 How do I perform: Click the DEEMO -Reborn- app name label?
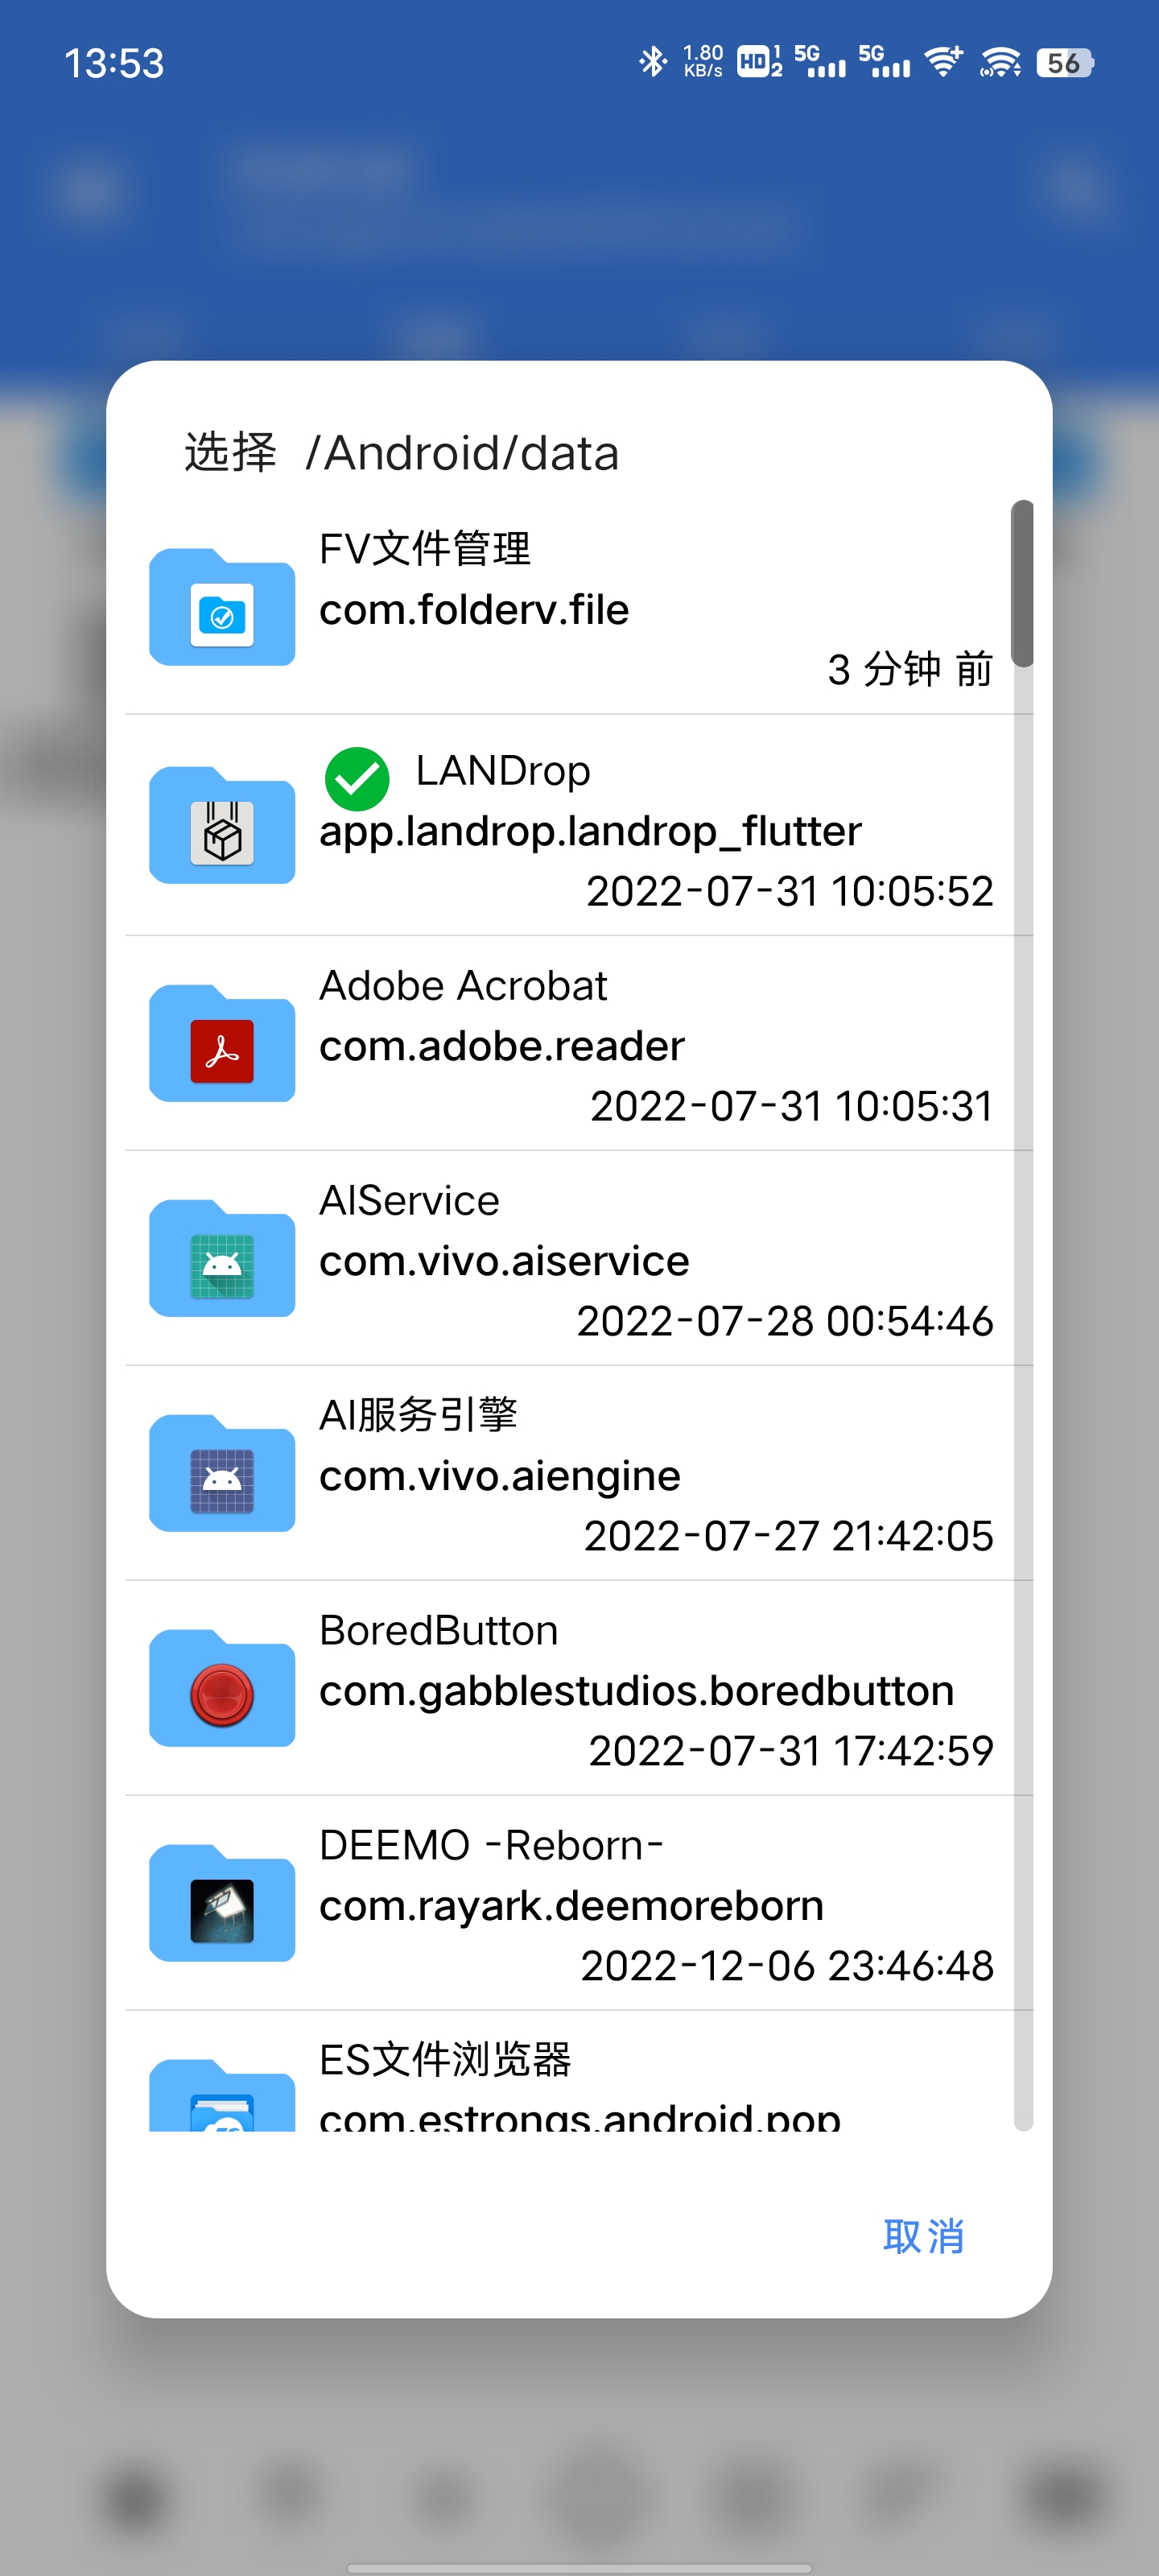point(492,1845)
